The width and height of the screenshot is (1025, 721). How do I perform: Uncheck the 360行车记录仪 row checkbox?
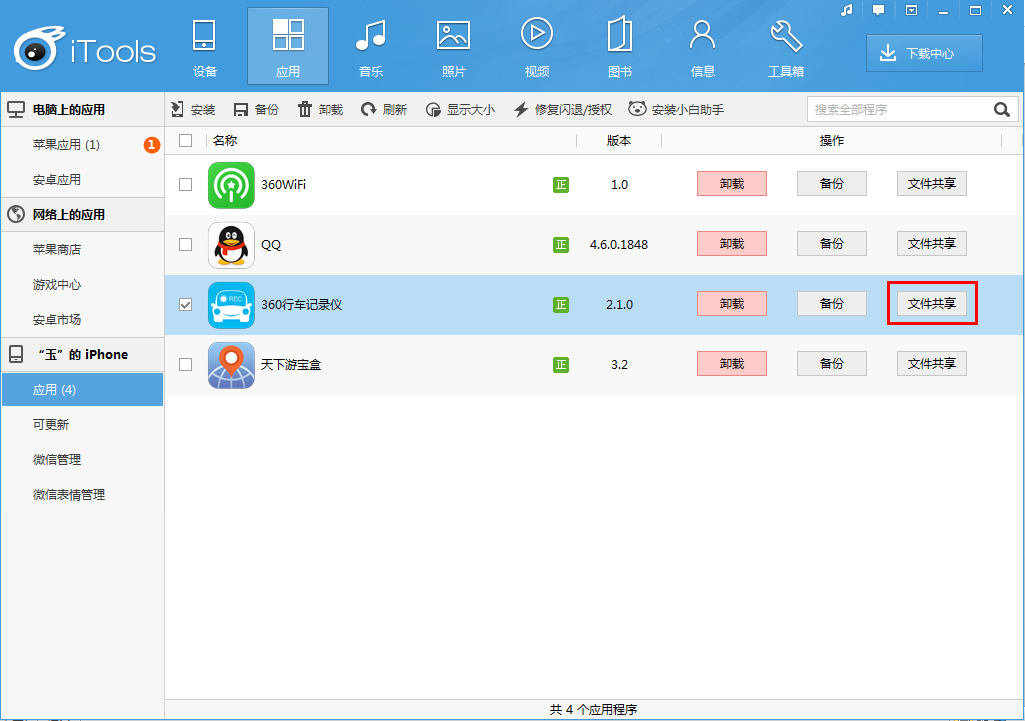185,305
